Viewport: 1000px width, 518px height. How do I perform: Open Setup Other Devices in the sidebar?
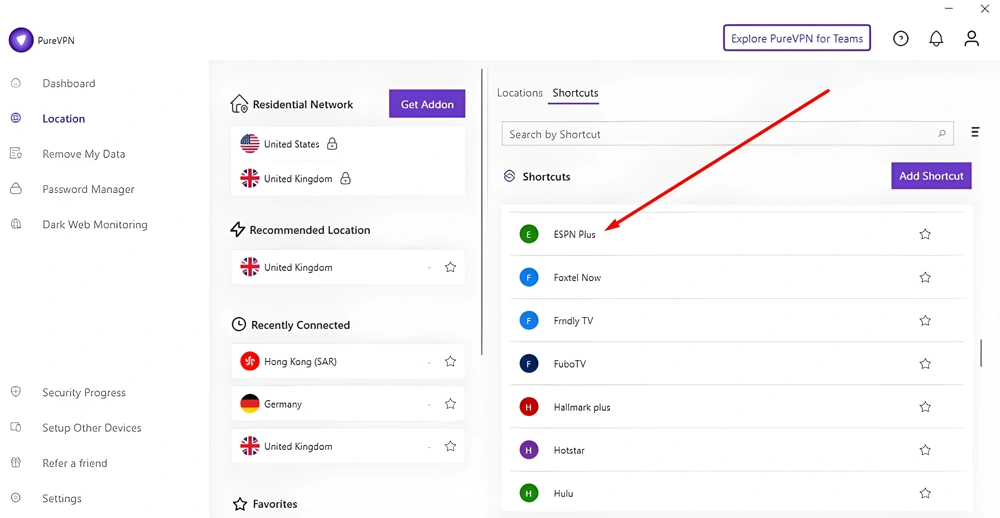[x=92, y=427]
